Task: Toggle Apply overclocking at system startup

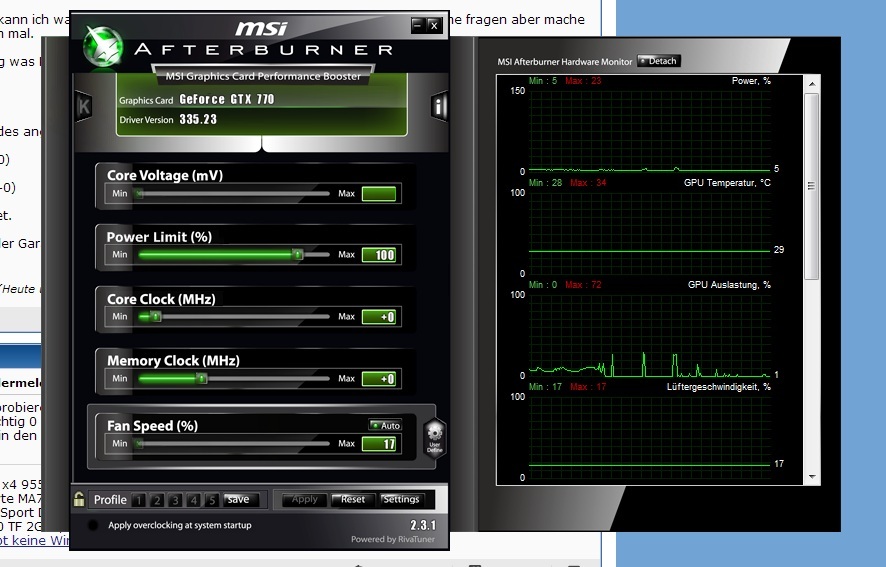Action: [93, 525]
